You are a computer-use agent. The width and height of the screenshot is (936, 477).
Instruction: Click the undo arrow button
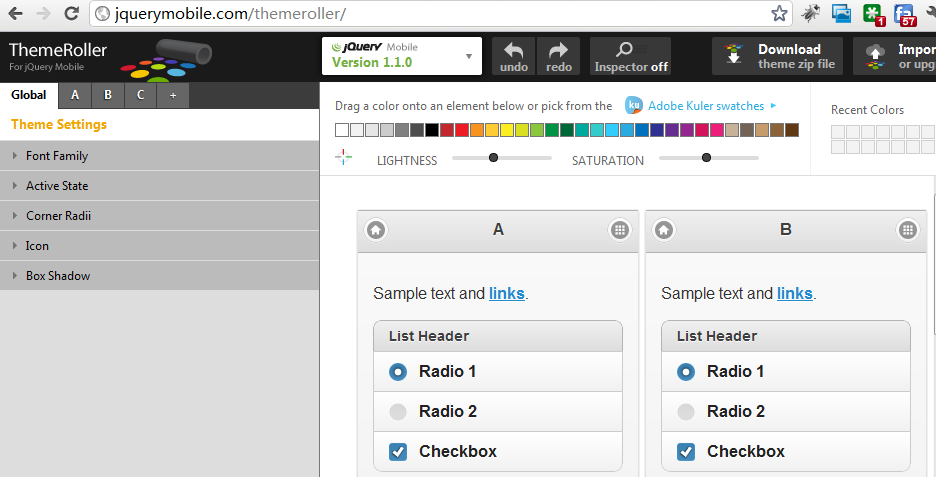(x=514, y=57)
